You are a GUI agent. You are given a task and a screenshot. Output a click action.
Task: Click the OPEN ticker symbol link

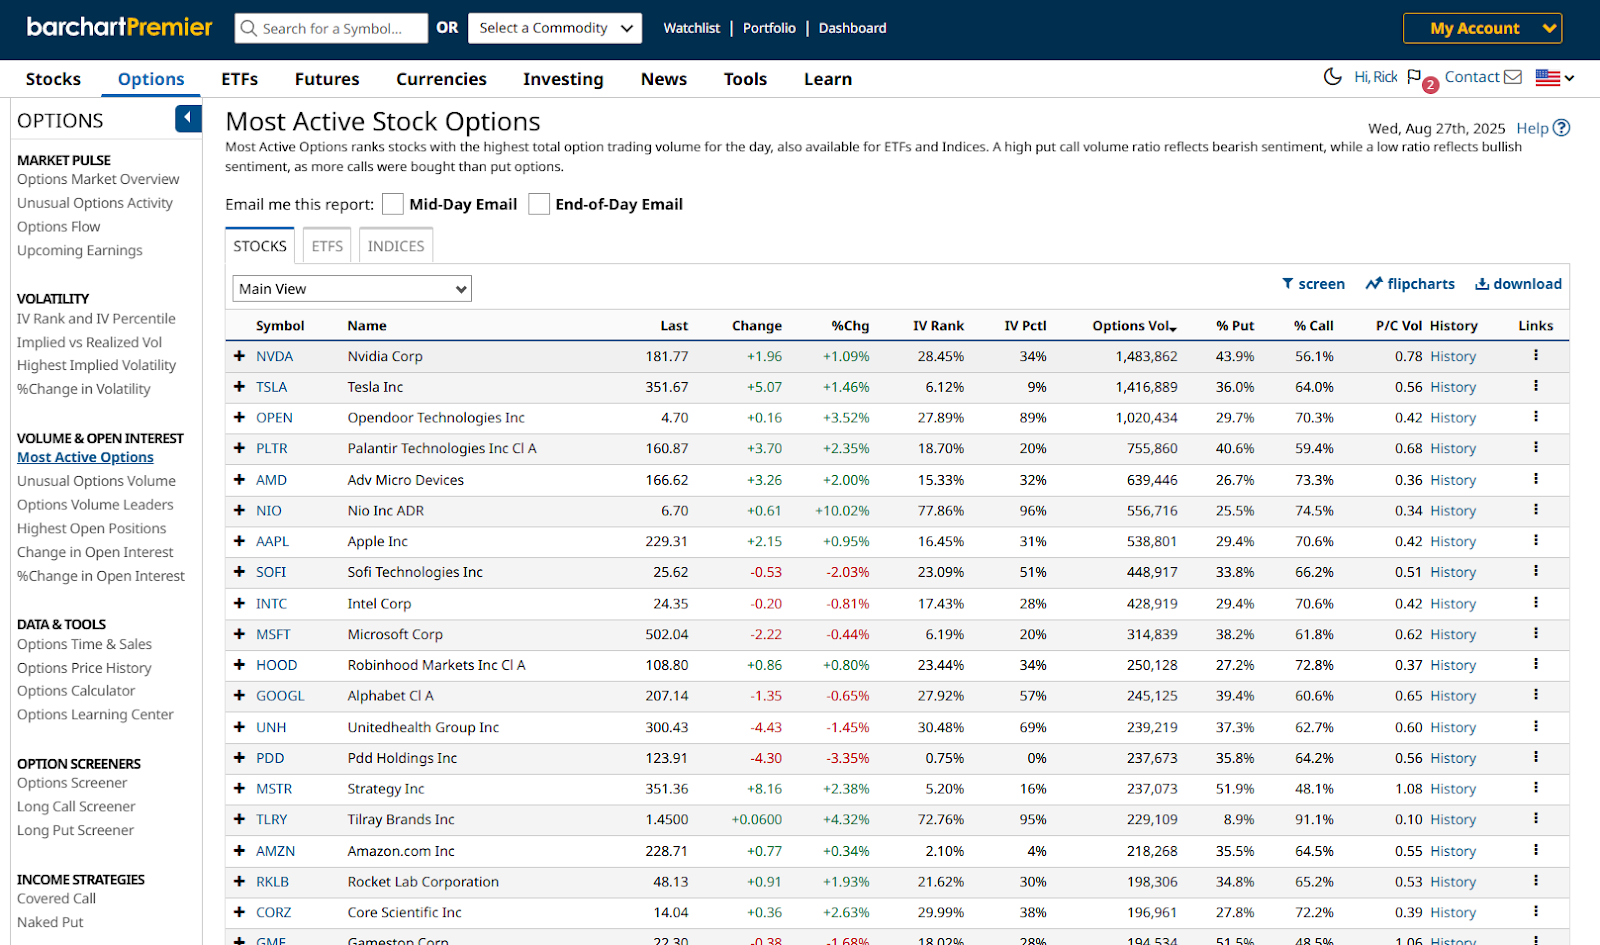tap(274, 418)
